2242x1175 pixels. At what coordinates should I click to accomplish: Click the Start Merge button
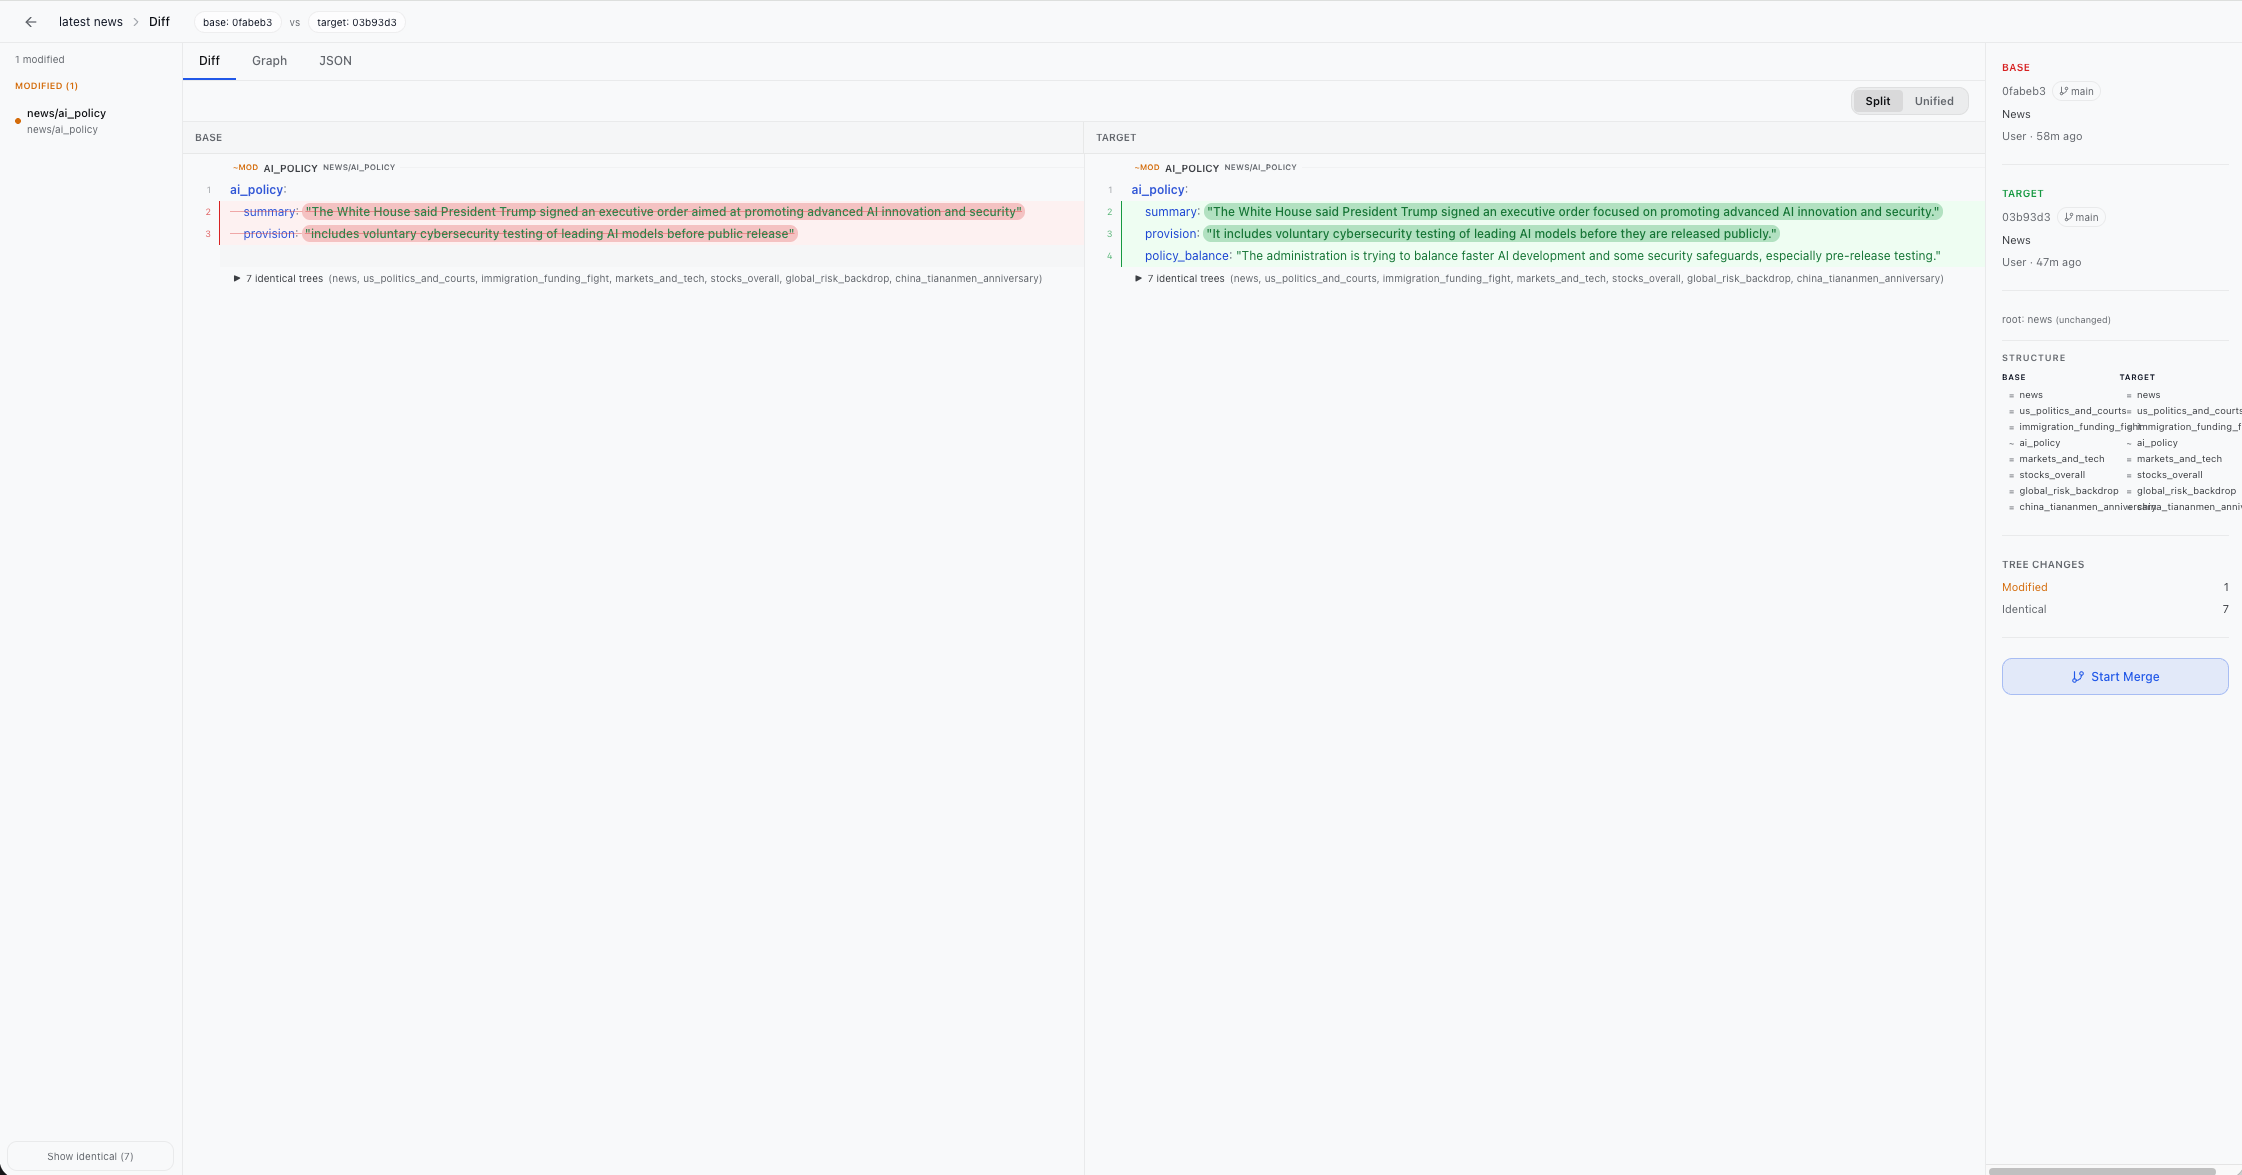[x=2115, y=677]
